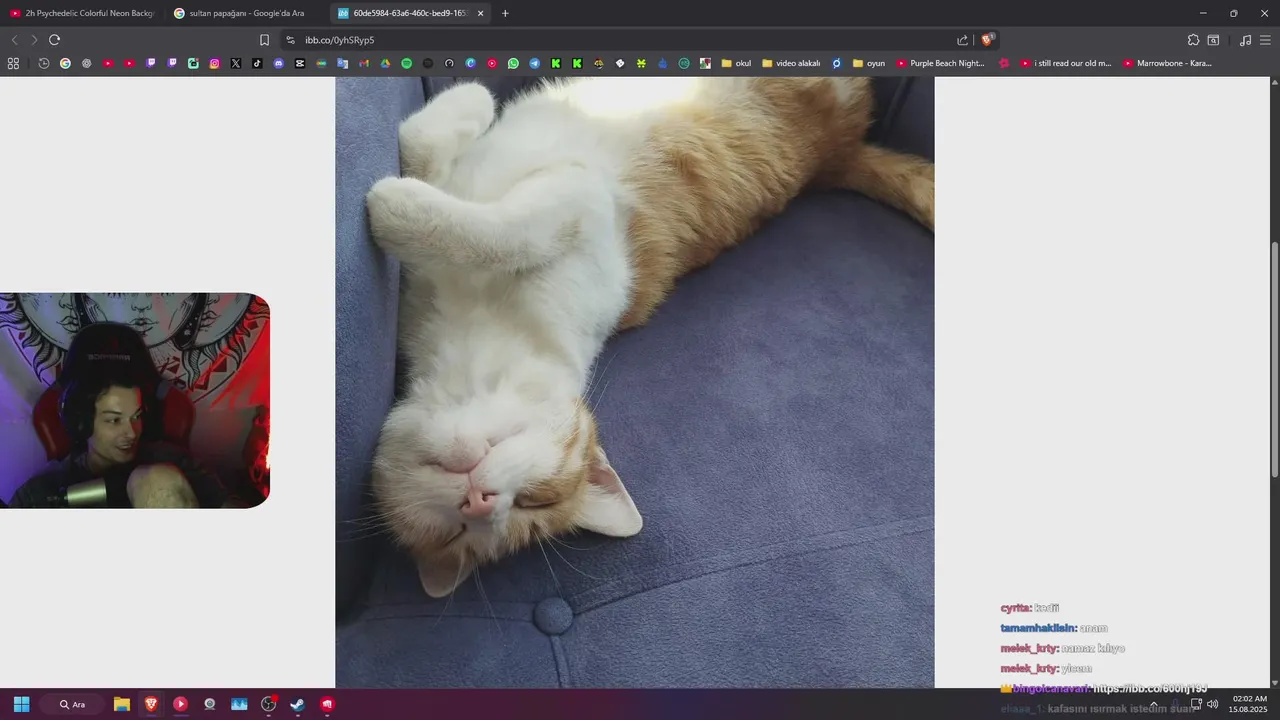The image size is (1280, 720).
Task: Open the ChatGPT bookmark icon
Action: tap(86, 63)
